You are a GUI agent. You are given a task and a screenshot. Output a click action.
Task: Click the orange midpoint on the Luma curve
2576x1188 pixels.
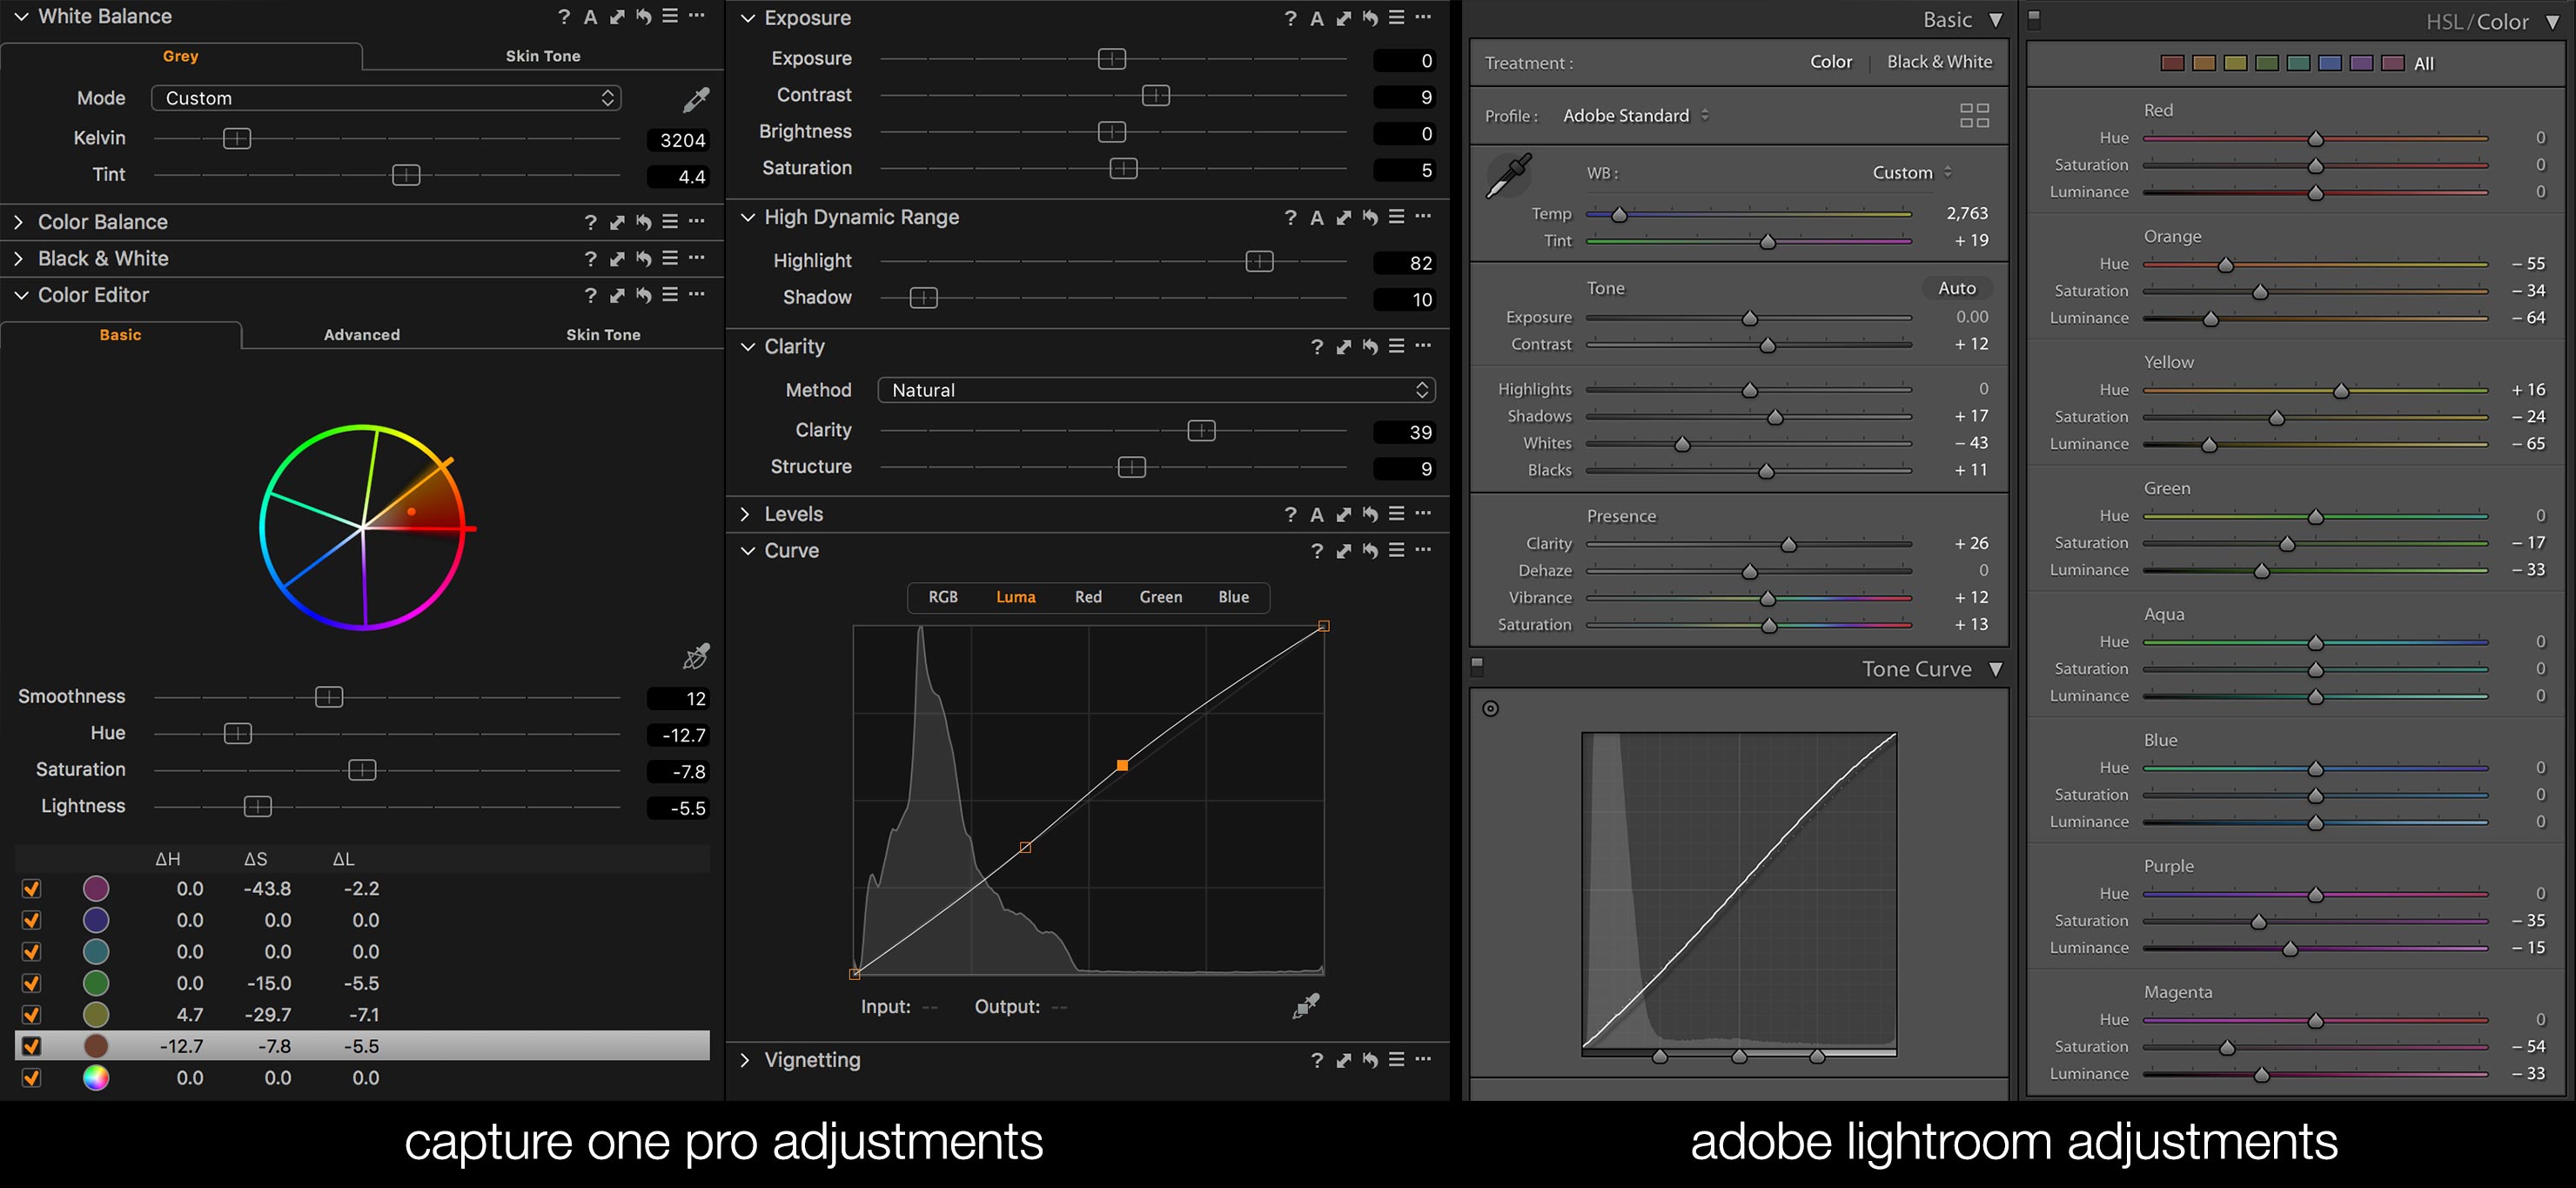[x=1122, y=765]
